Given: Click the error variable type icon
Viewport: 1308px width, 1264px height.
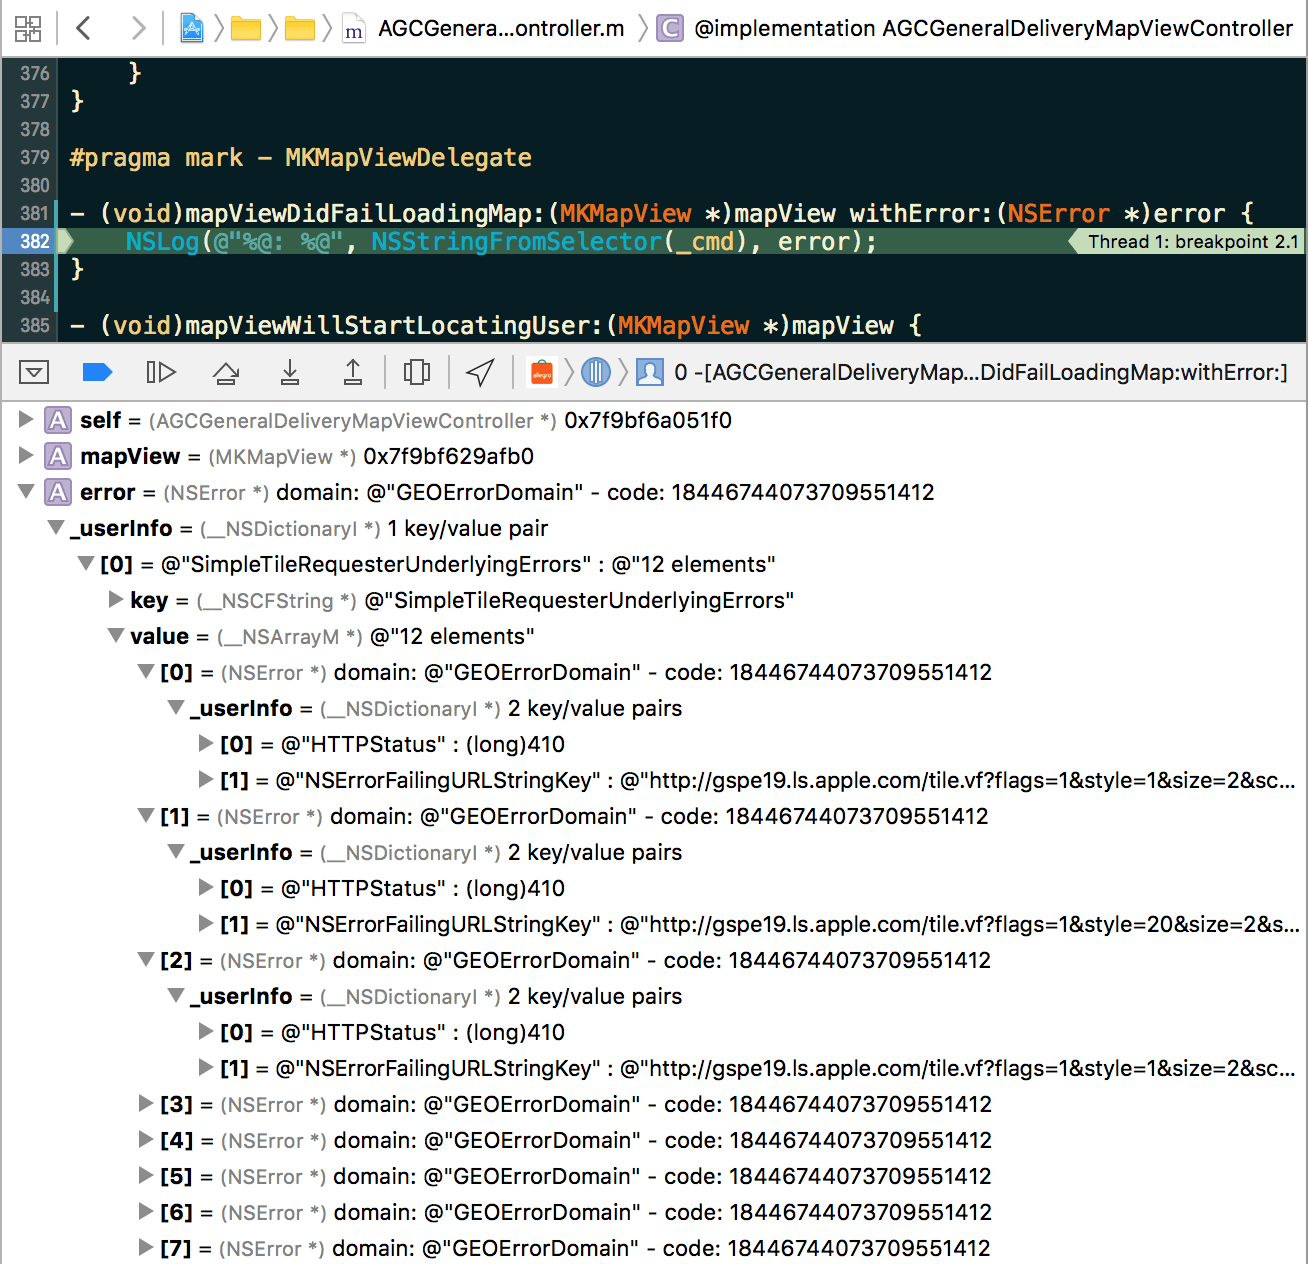Looking at the screenshot, I should click(59, 492).
